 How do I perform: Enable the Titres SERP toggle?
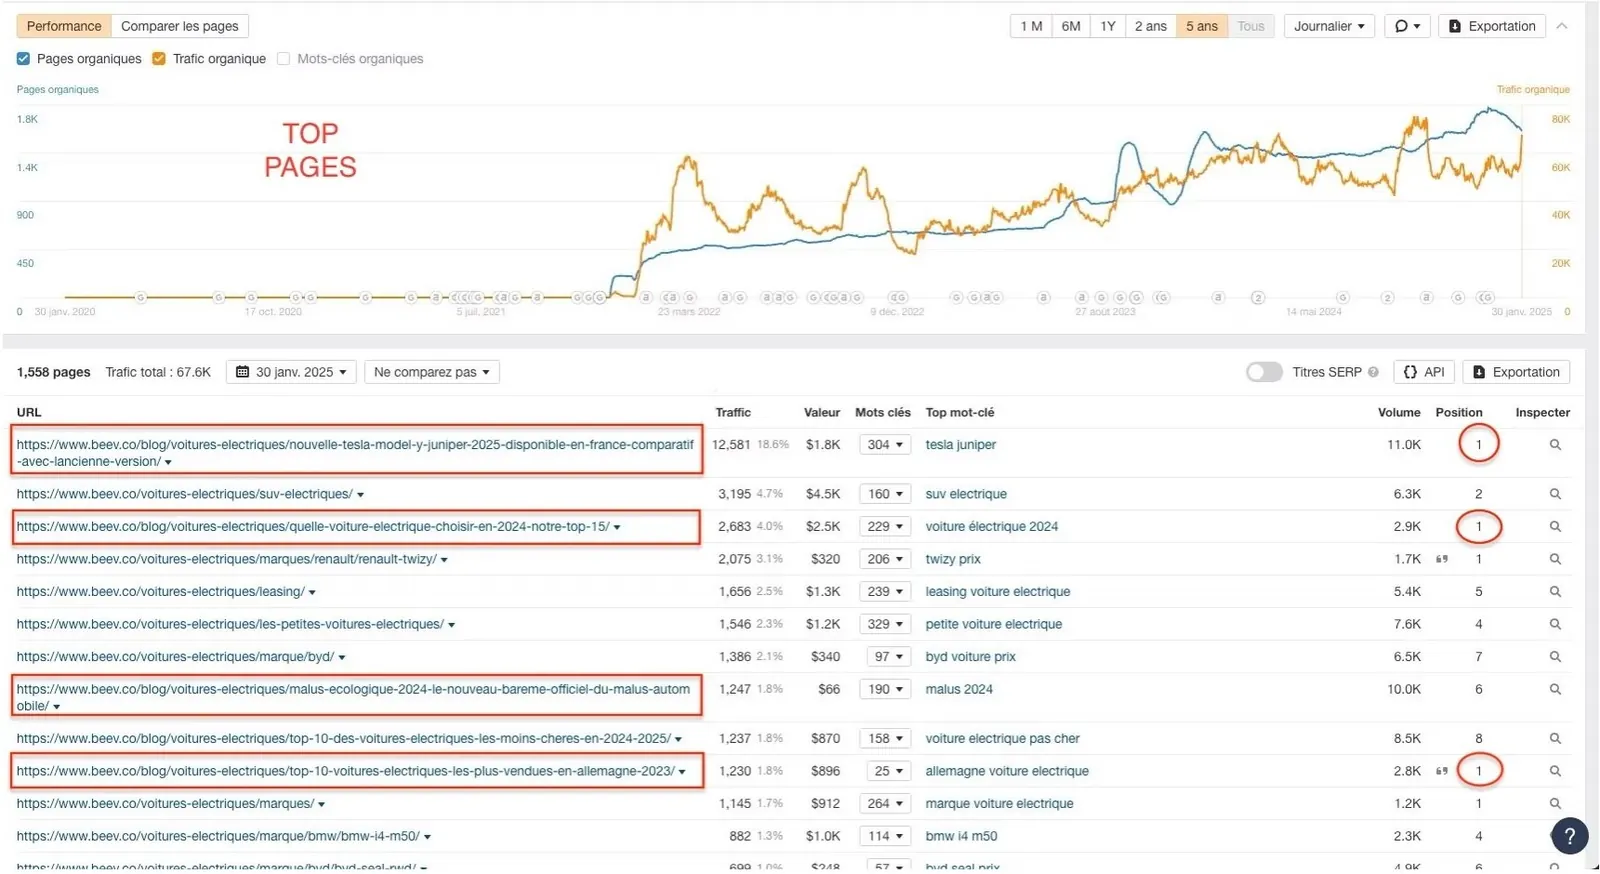point(1264,372)
